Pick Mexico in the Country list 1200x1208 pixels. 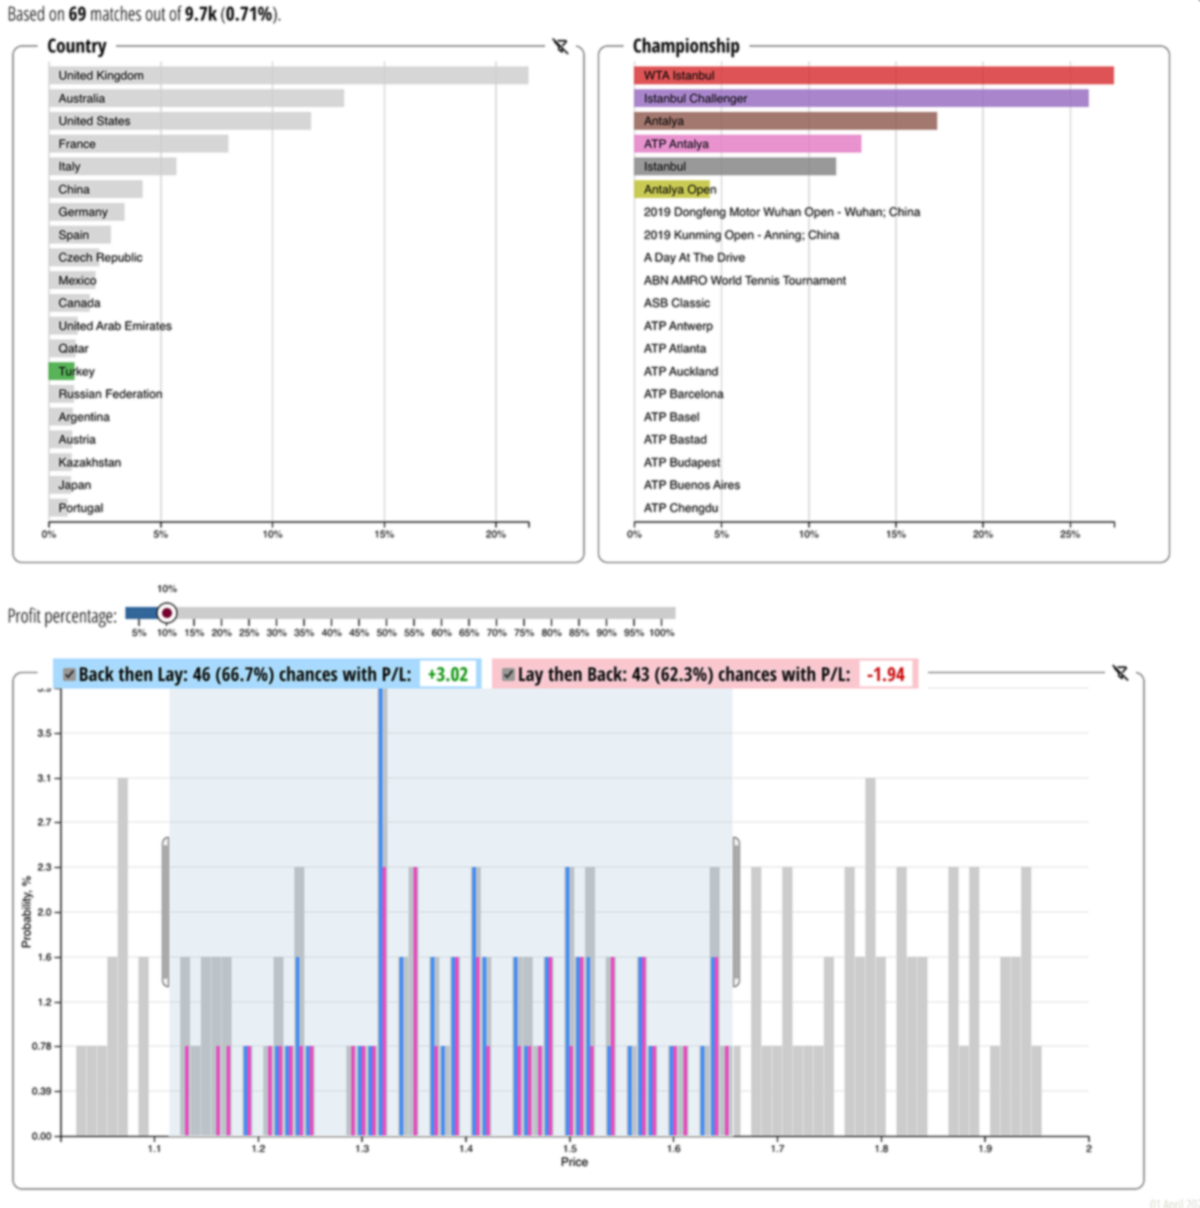click(x=77, y=281)
